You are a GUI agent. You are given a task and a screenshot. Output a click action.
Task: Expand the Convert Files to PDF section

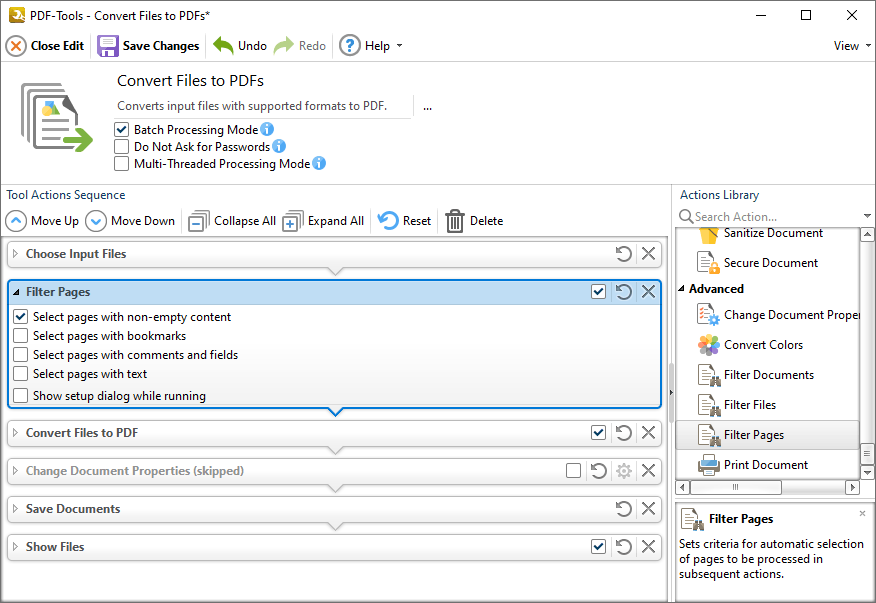coord(13,434)
